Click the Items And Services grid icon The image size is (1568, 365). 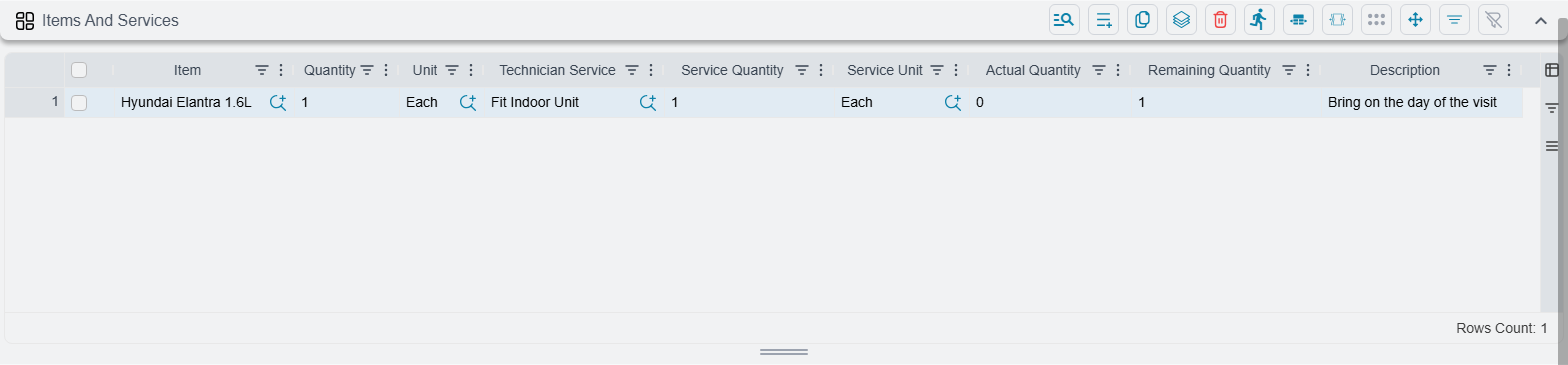pyautogui.click(x=25, y=20)
